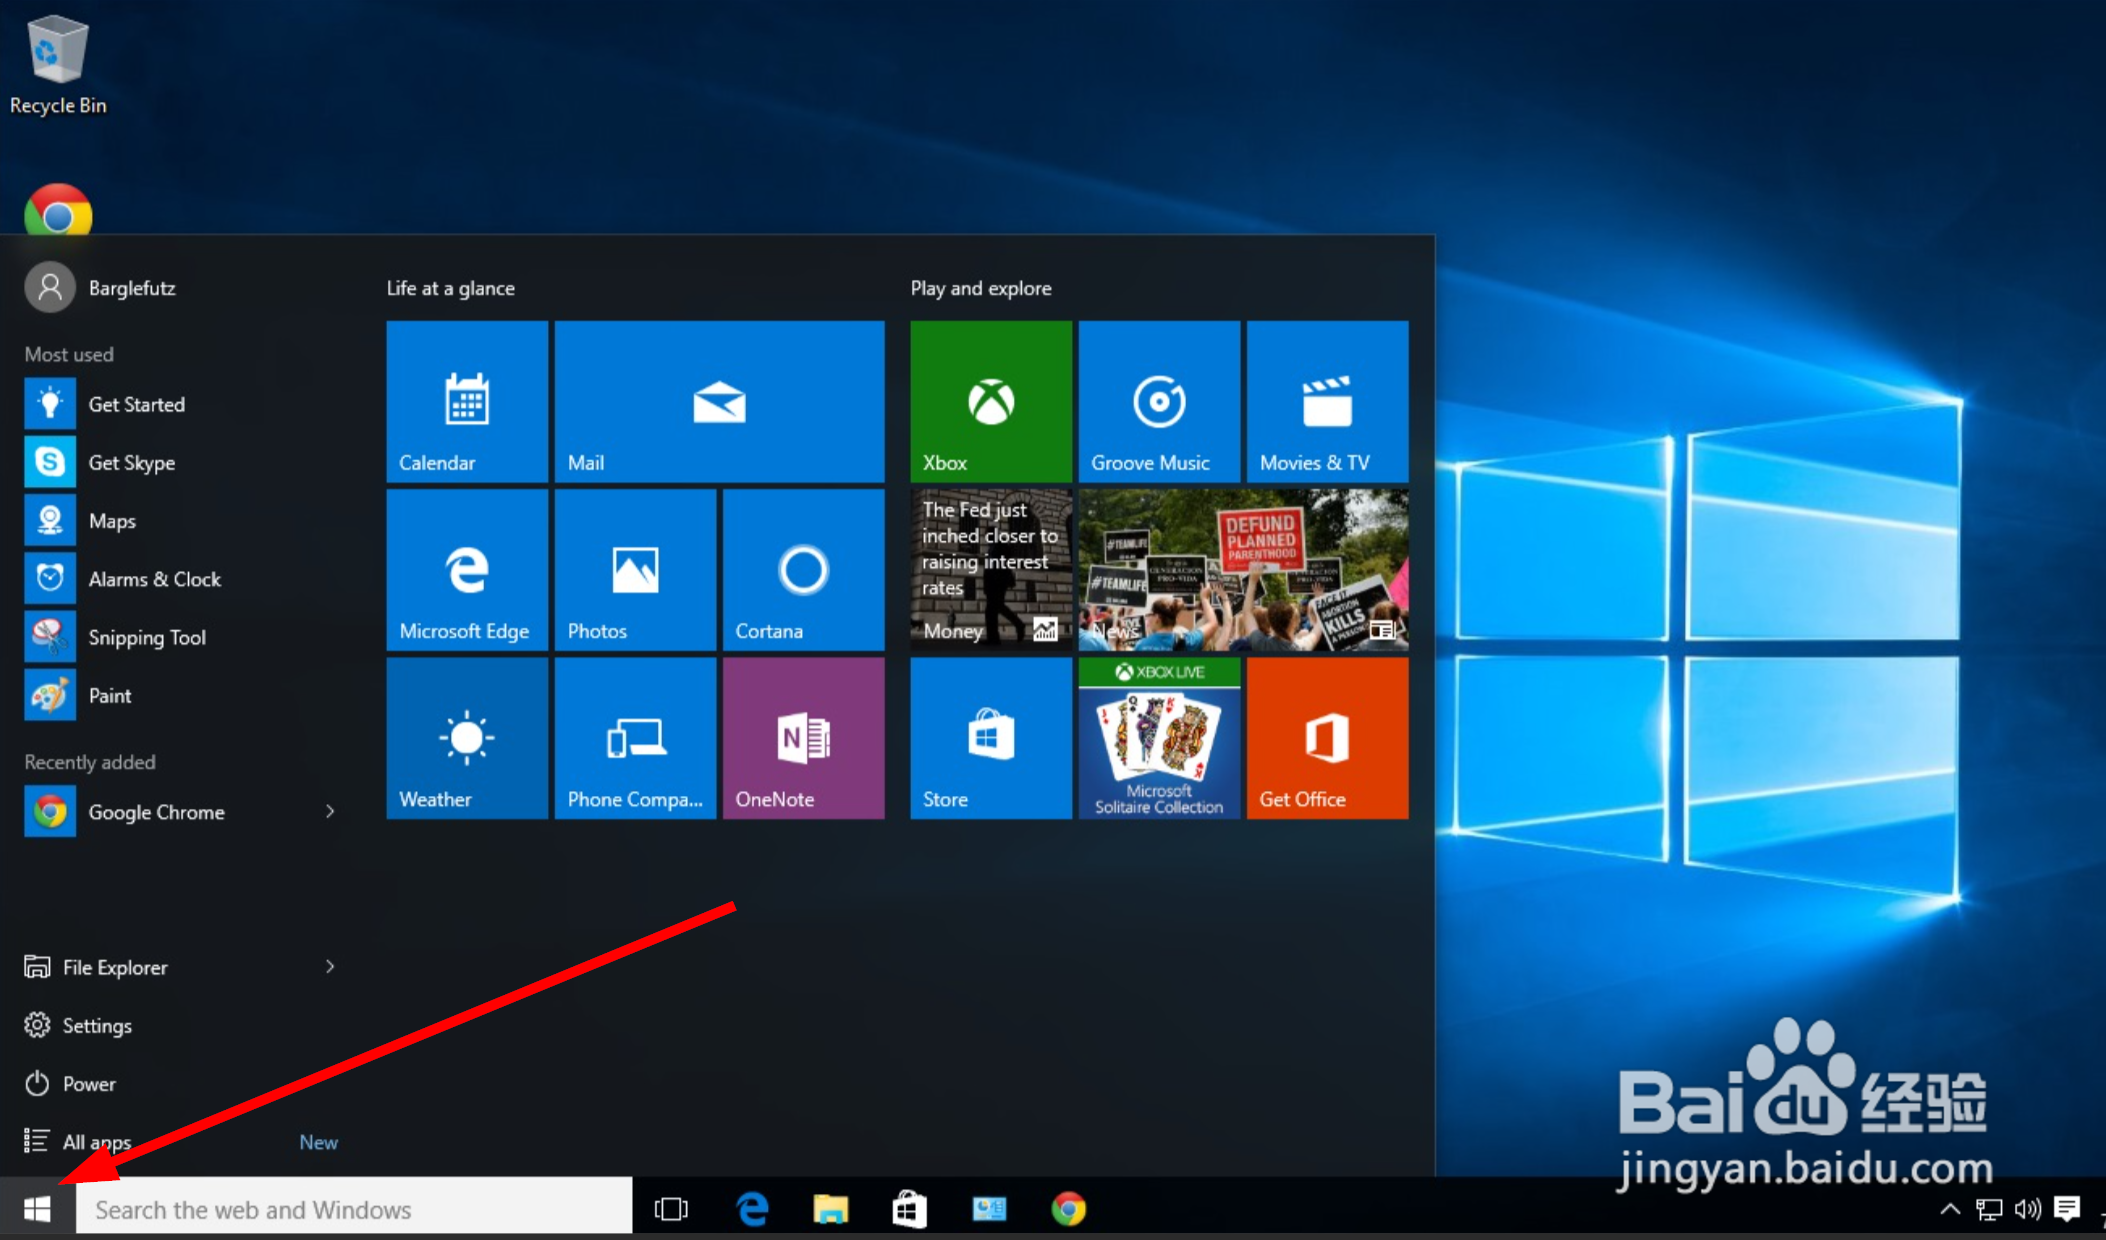Viewport: 2106px width, 1240px height.
Task: Click the Power button
Action: coord(89,1083)
